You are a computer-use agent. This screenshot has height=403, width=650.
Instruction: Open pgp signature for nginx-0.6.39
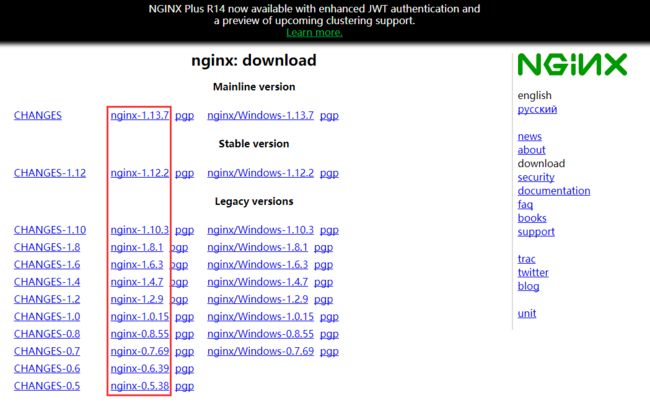(x=184, y=369)
